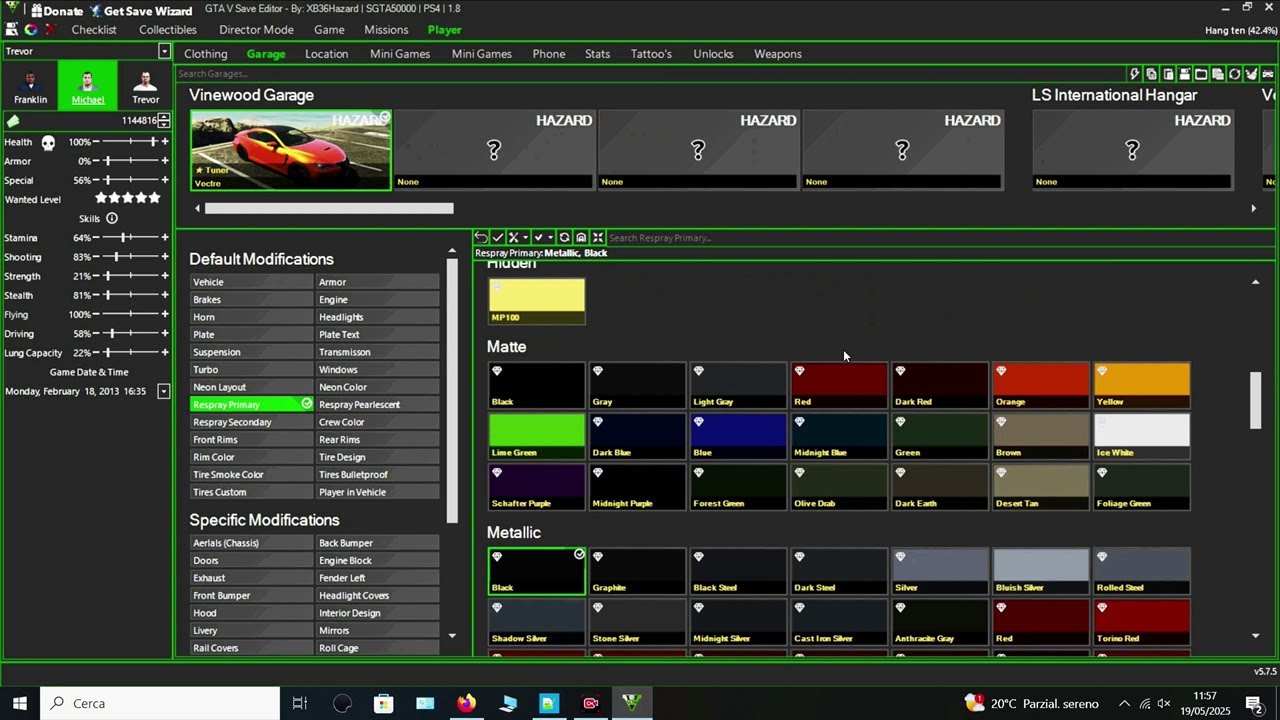The height and width of the screenshot is (720, 1280).
Task: Open Microsoft Store from the taskbar
Action: (383, 703)
